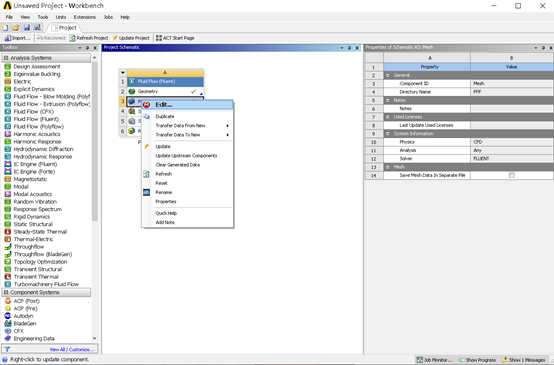Open the Toolbox panel options dropdown arrow
The width and height of the screenshot is (554, 365).
[80, 48]
